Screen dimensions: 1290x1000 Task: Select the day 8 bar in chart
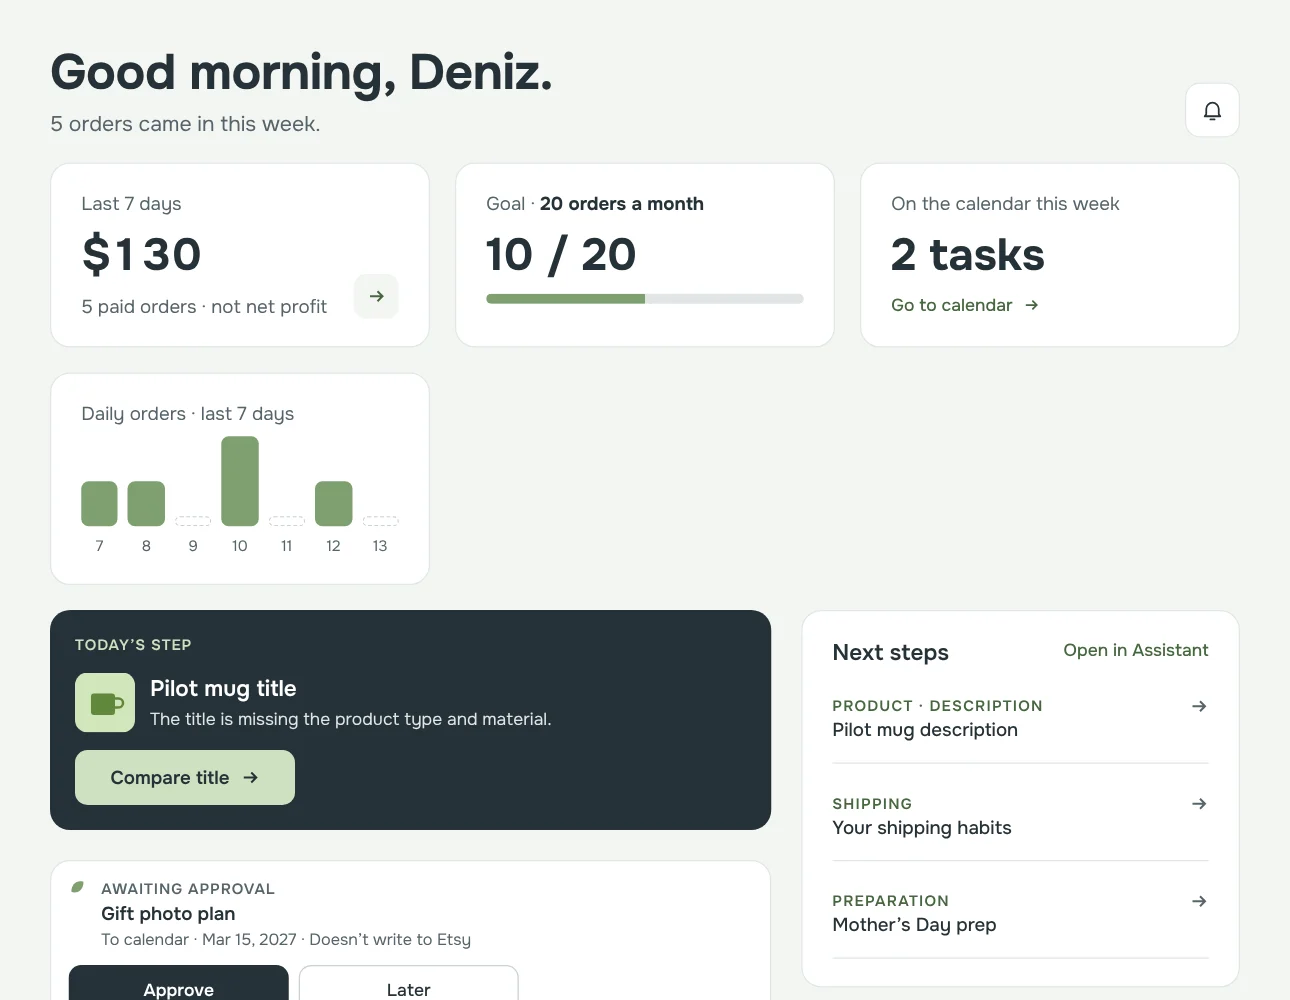146,503
